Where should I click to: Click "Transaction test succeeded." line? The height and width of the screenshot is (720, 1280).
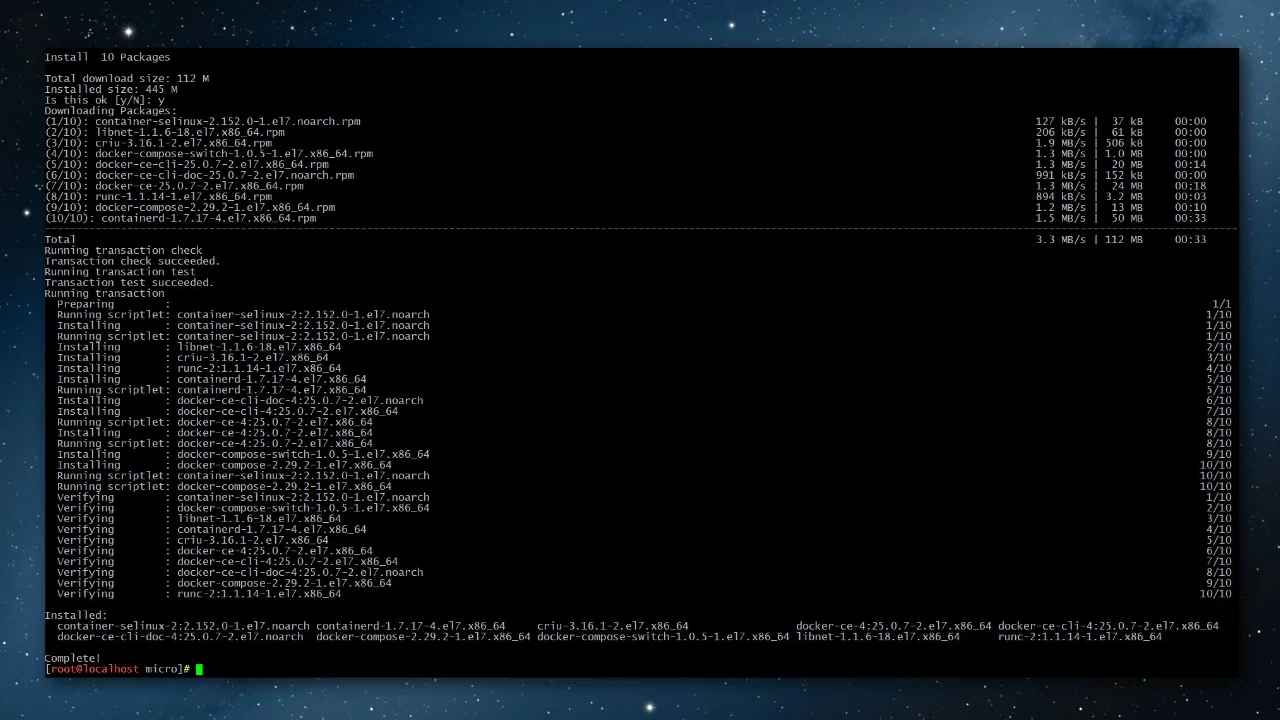coord(129,283)
